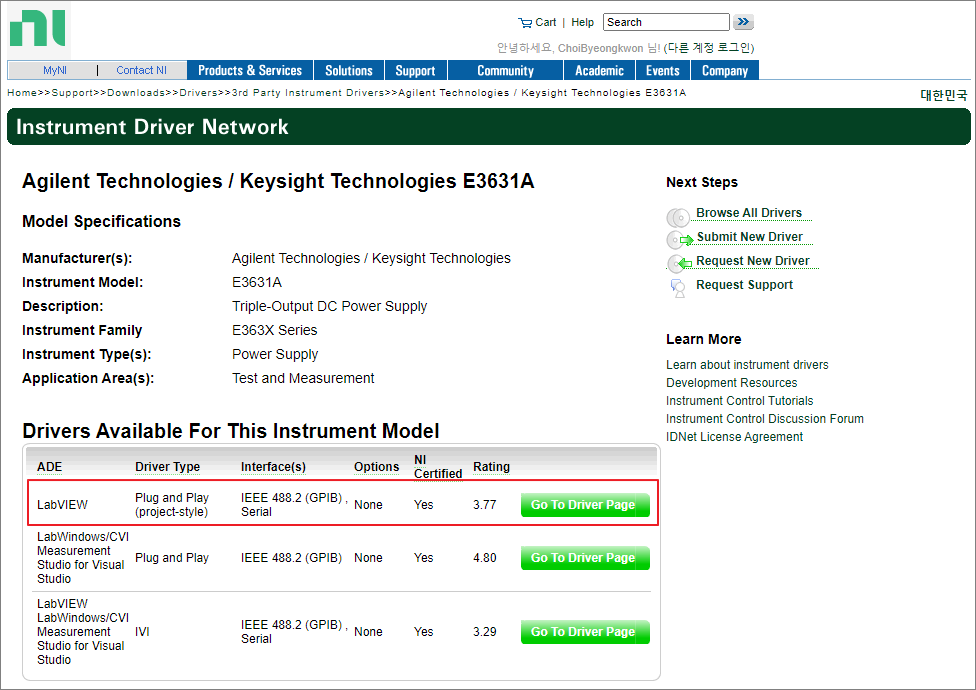Click the Instrument Driver Network banner title
Image resolution: width=976 pixels, height=690 pixels.
[152, 127]
